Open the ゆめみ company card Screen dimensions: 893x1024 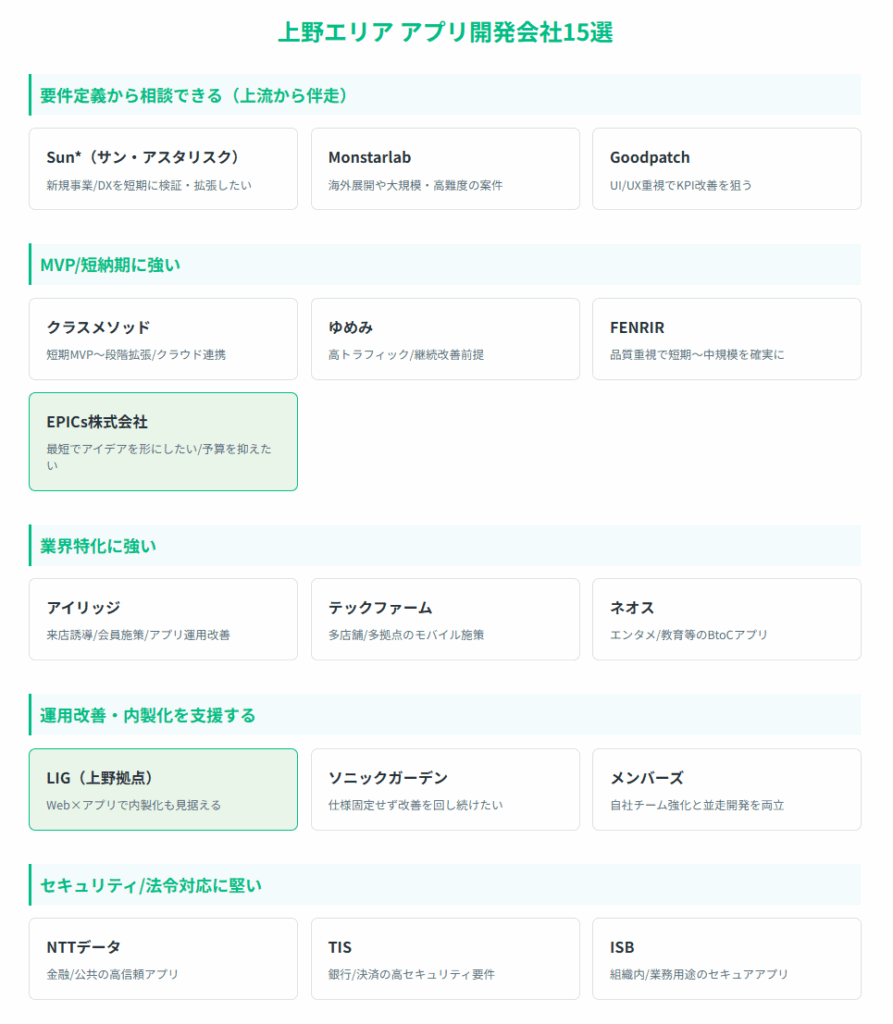pos(445,339)
